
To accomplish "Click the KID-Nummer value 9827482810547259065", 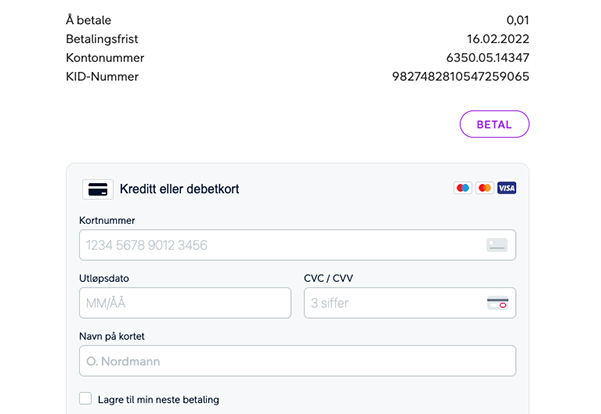I will pyautogui.click(x=460, y=77).
